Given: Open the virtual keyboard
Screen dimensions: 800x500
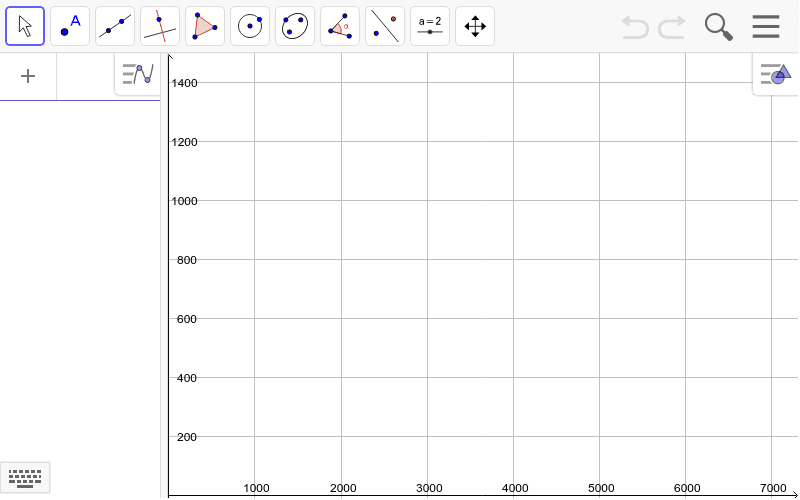Looking at the screenshot, I should (x=25, y=478).
